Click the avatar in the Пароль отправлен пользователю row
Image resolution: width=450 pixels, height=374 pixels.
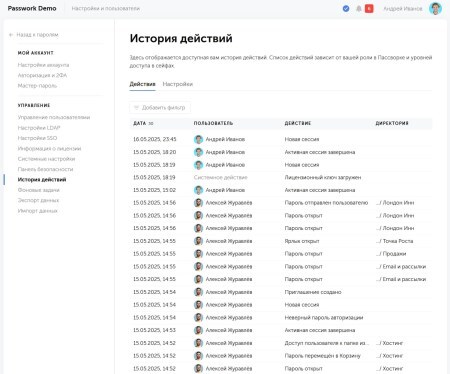tap(198, 203)
